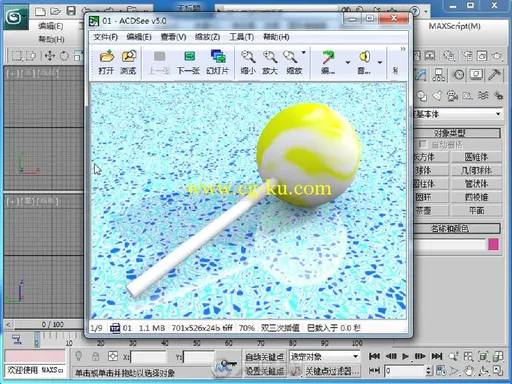The height and width of the screenshot is (384, 512).
Task: Select the Move tool in 3ds Max
Action: pos(50,55)
